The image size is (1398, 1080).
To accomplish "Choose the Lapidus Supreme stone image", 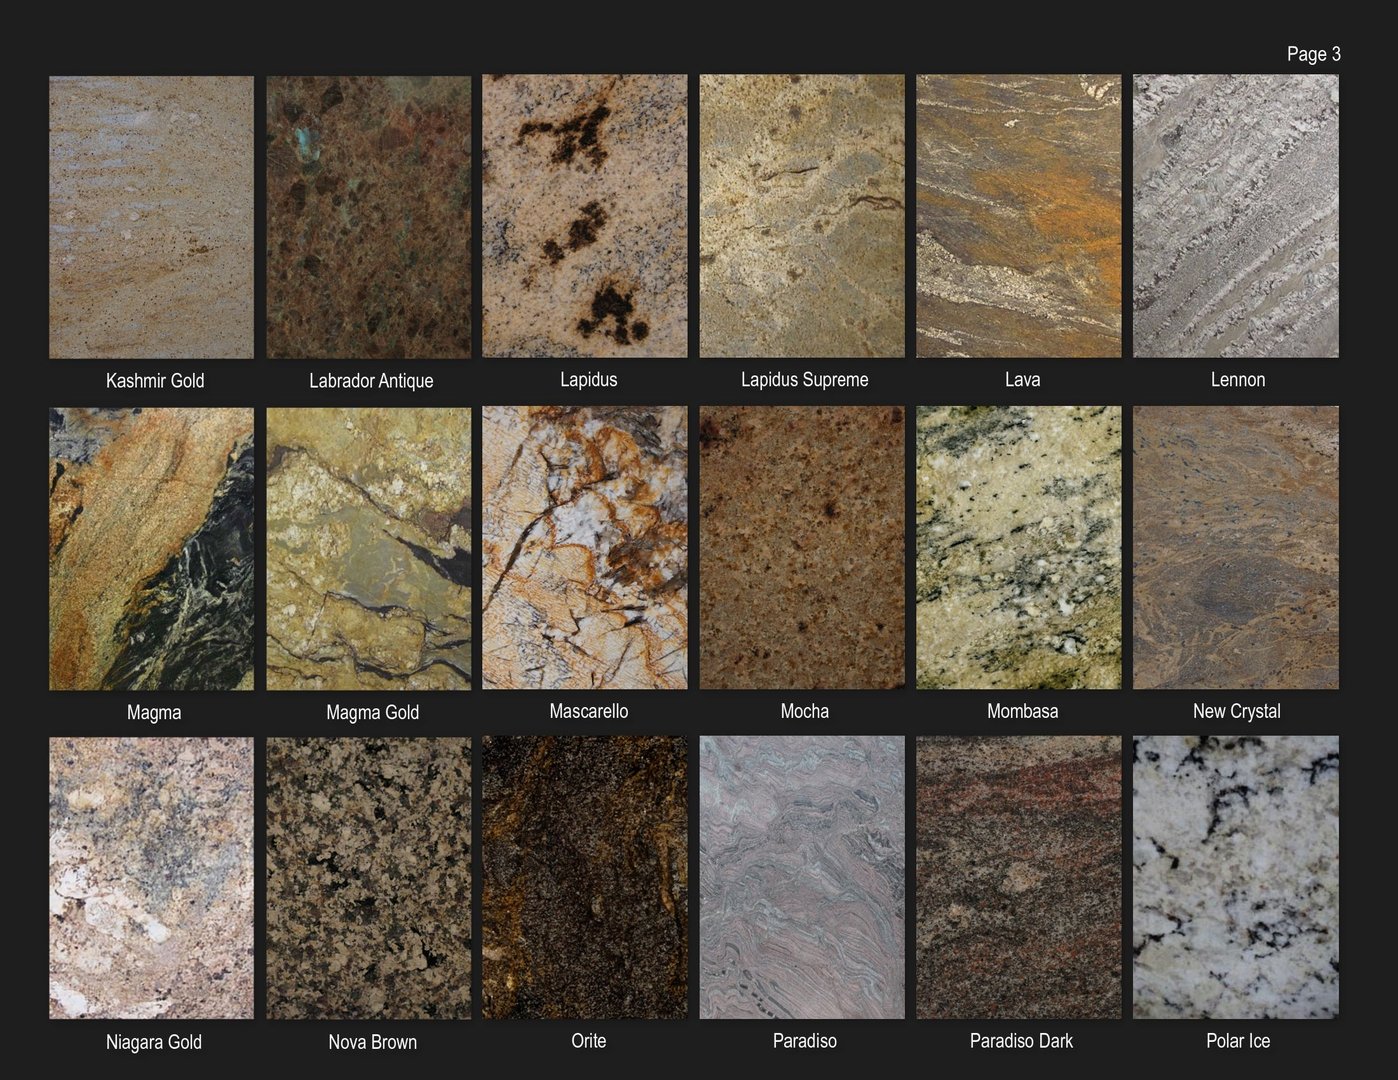I will 802,216.
